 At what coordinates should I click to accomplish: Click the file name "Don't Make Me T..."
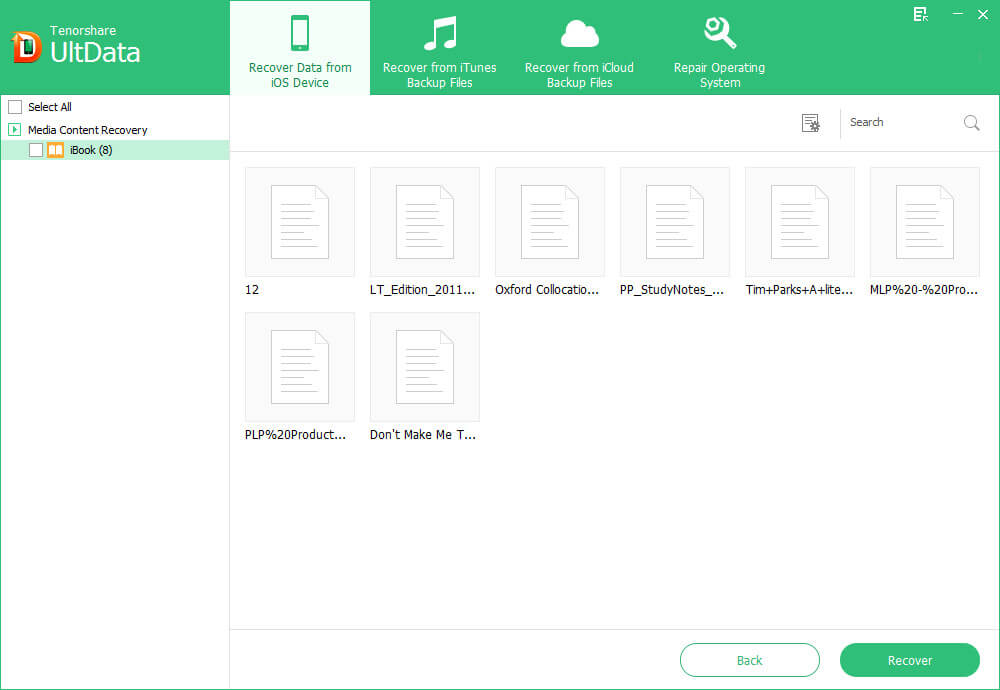pyautogui.click(x=423, y=434)
